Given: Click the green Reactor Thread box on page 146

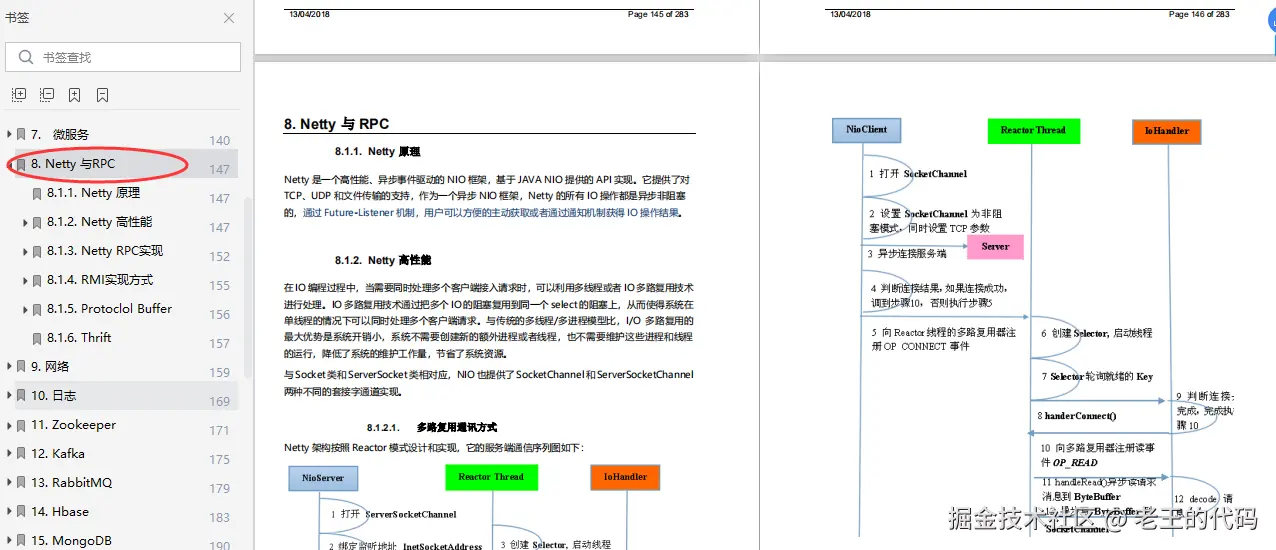Looking at the screenshot, I should [x=1033, y=130].
